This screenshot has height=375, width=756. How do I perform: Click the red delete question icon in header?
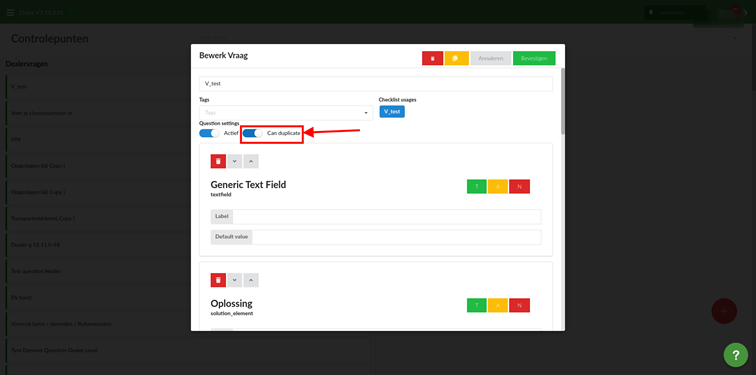pyautogui.click(x=432, y=58)
